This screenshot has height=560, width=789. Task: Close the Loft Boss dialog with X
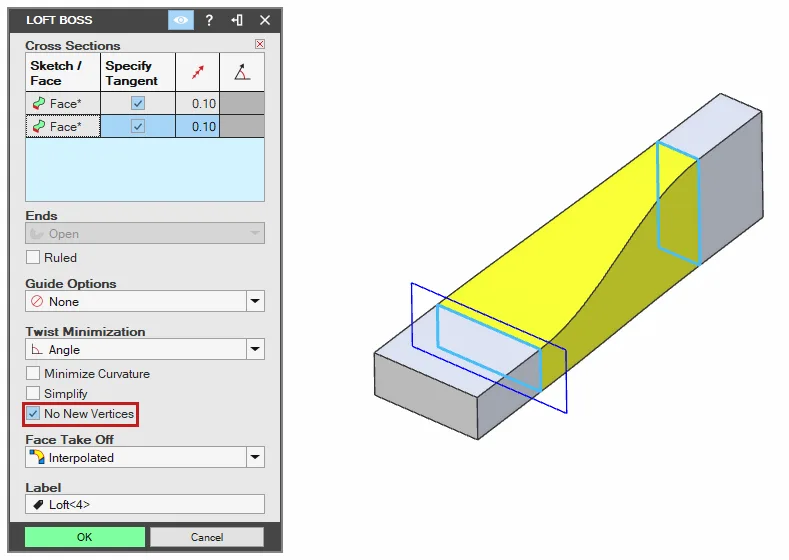click(x=265, y=20)
